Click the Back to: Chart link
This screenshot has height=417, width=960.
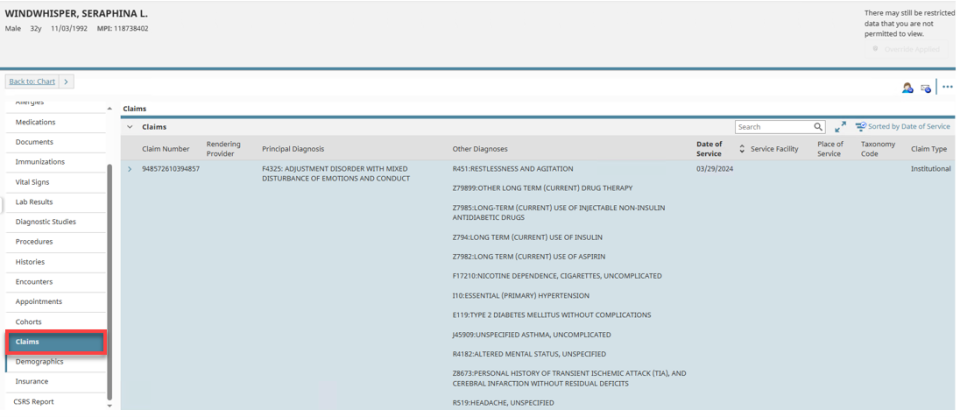point(32,80)
